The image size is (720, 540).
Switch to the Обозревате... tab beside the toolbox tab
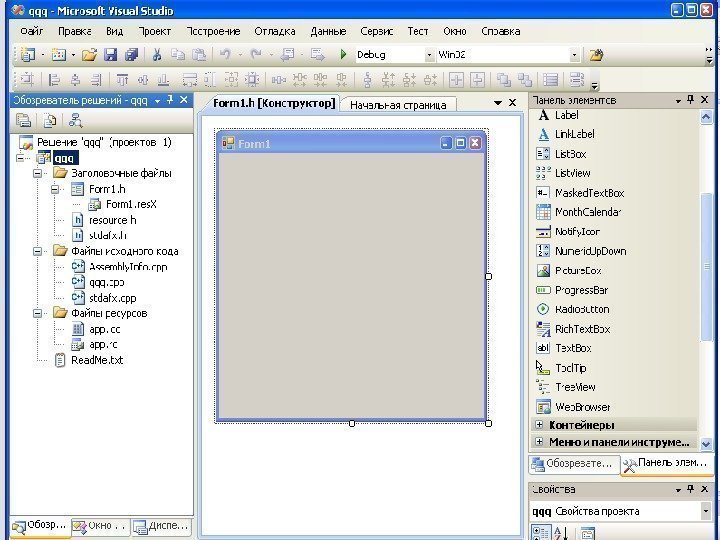point(574,464)
